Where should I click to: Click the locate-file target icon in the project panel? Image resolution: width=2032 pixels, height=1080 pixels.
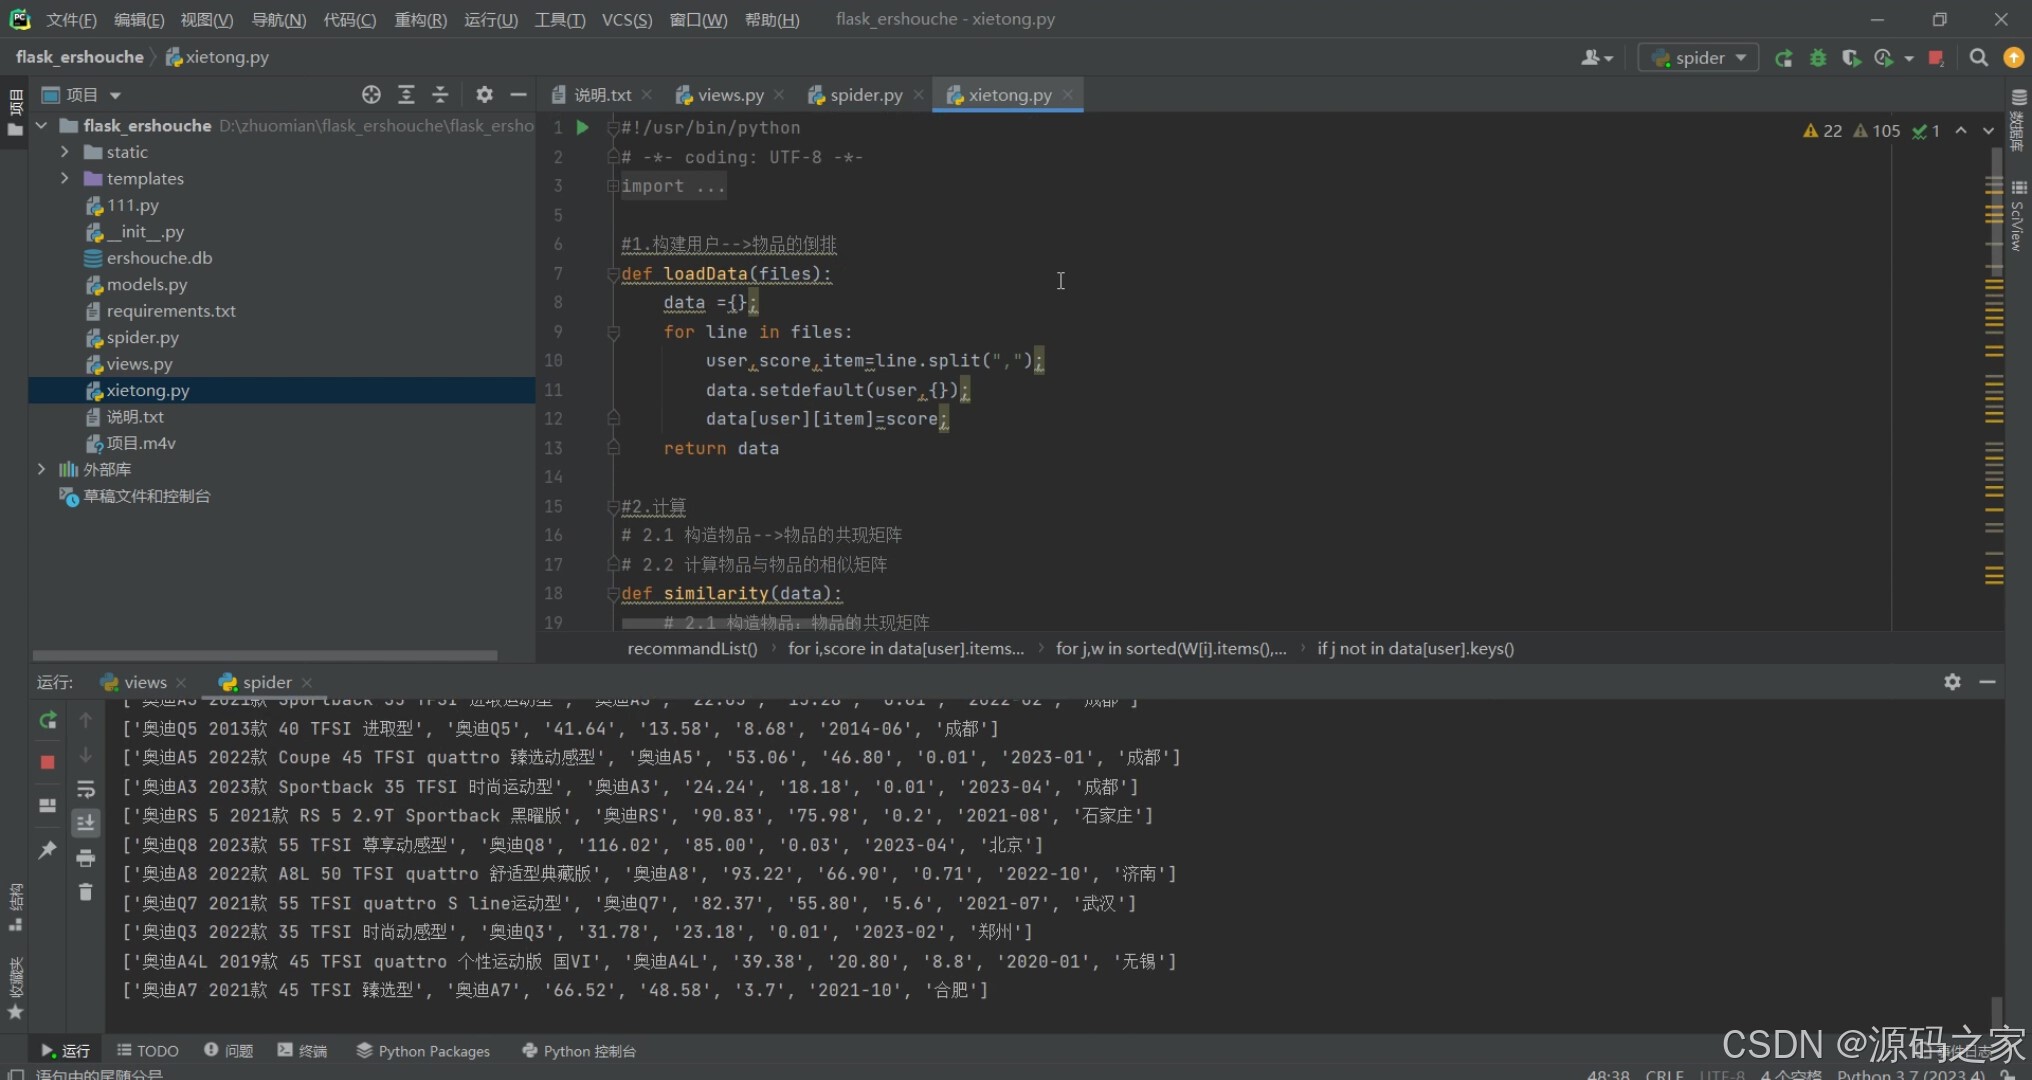371,94
